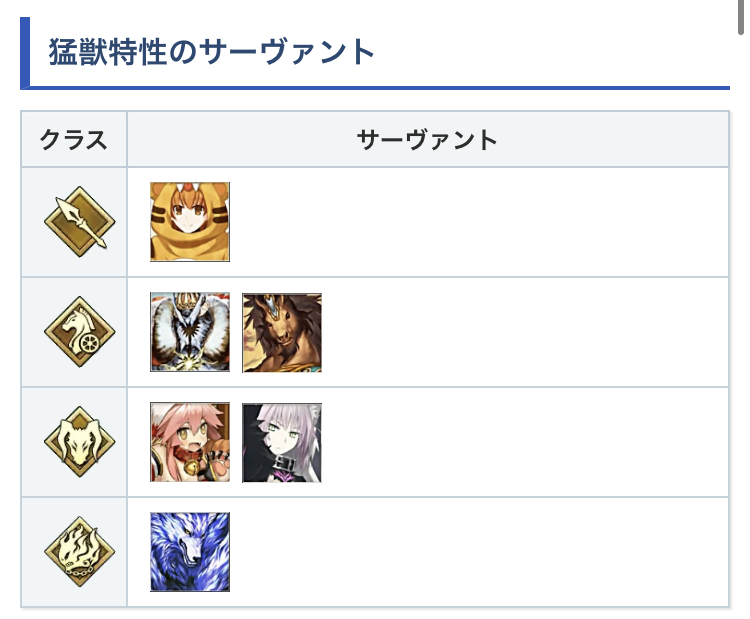
Task: Click the クラス column header
Action: 74,140
